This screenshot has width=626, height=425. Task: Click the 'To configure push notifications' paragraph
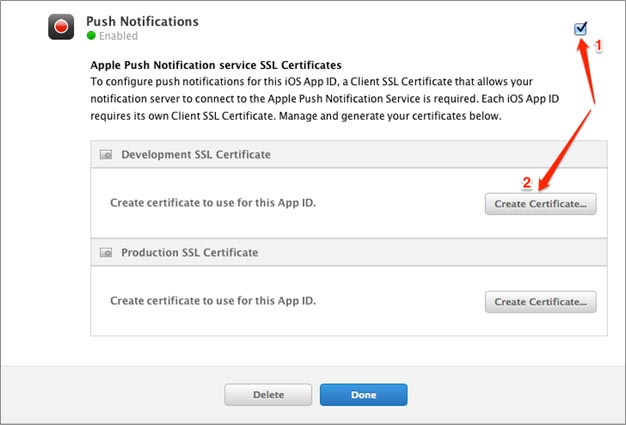click(325, 99)
